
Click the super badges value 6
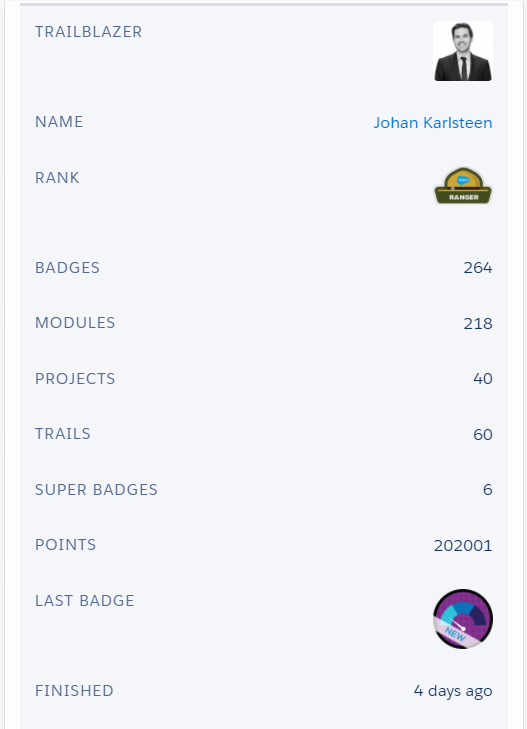point(487,490)
